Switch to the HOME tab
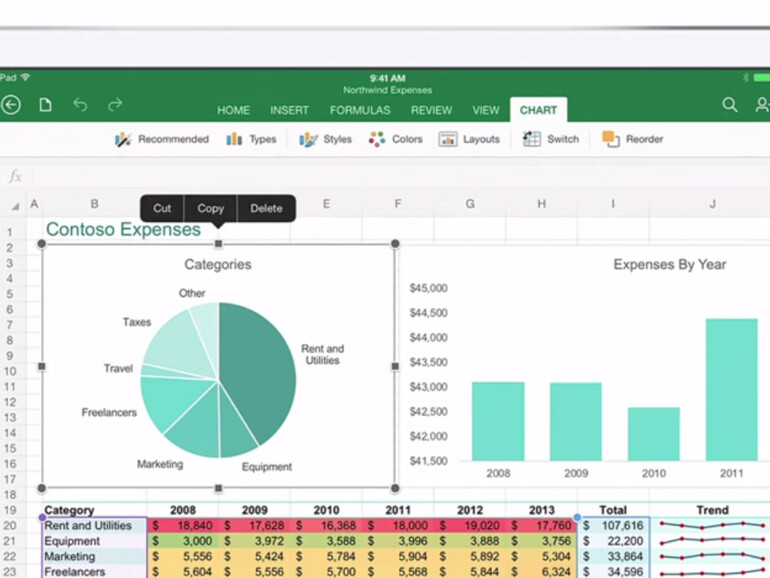The image size is (770, 578). tap(233, 110)
